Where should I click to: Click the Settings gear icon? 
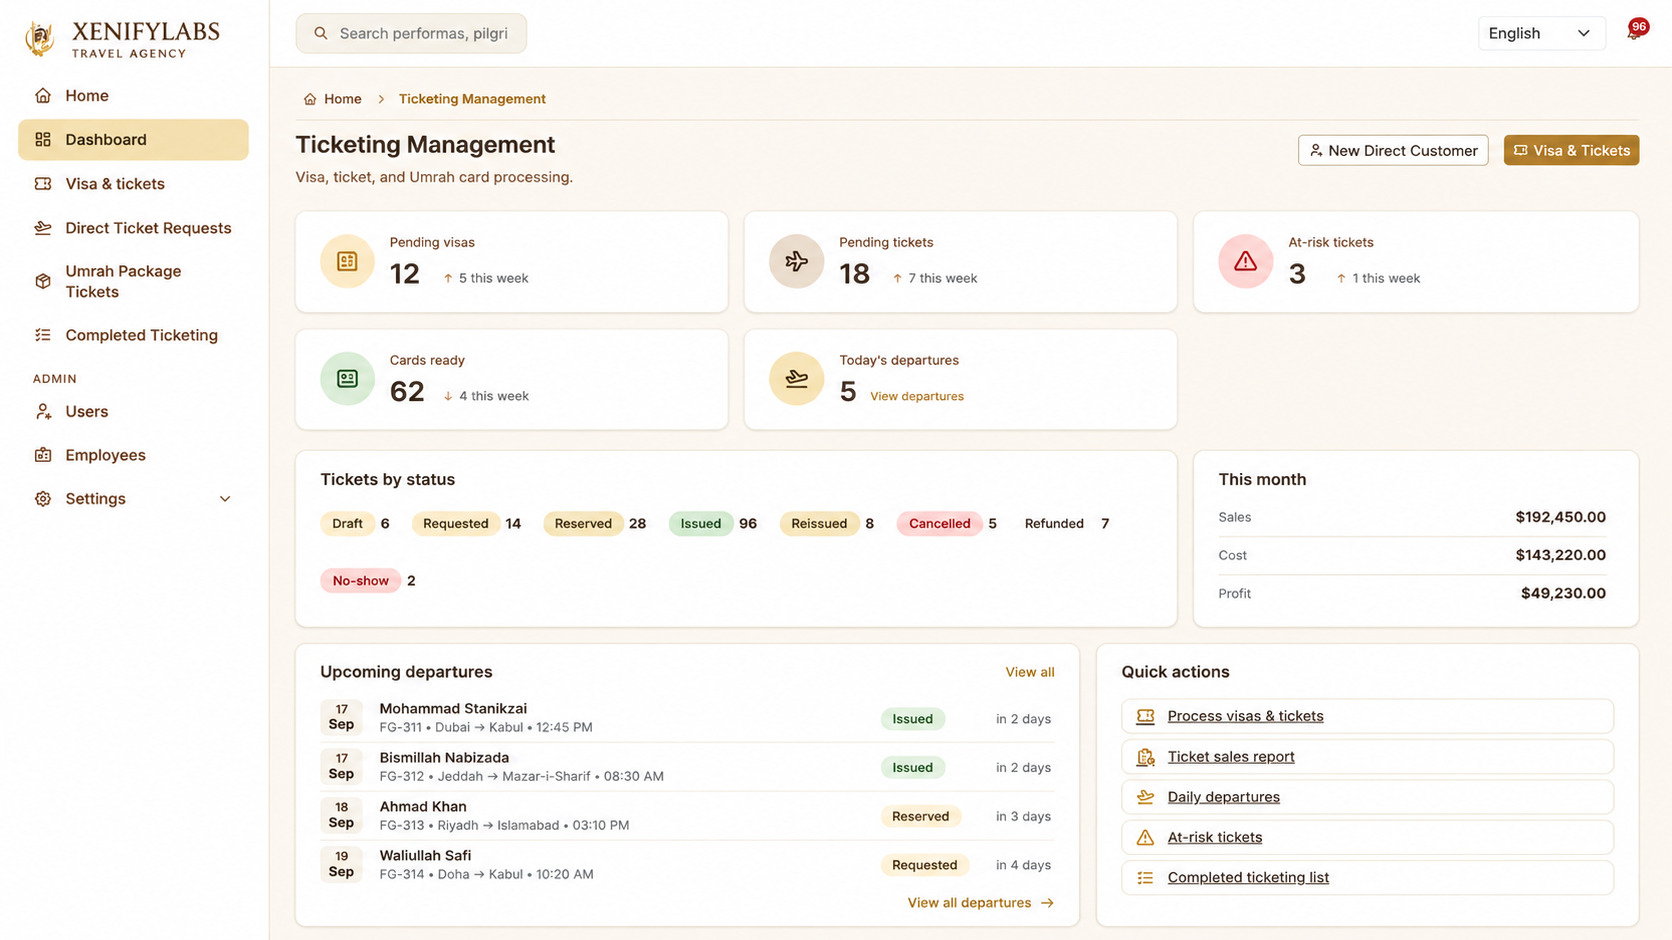coord(43,499)
